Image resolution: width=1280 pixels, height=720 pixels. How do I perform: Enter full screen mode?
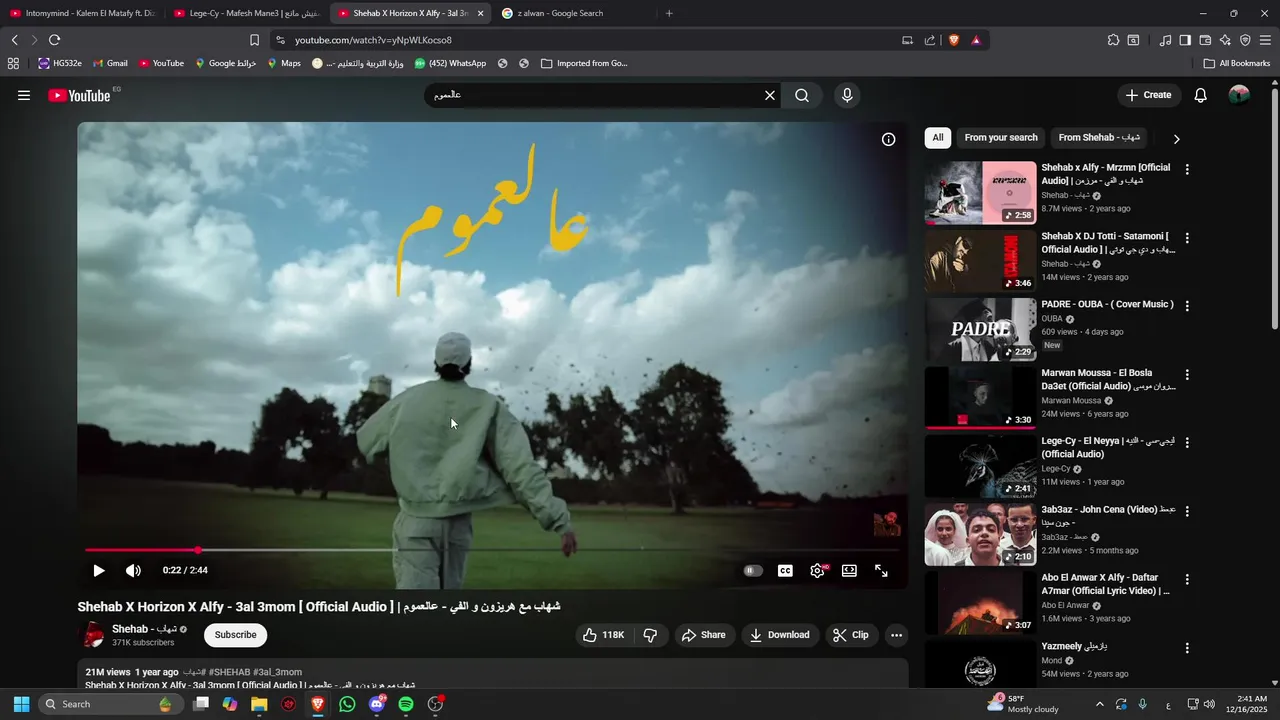click(881, 570)
